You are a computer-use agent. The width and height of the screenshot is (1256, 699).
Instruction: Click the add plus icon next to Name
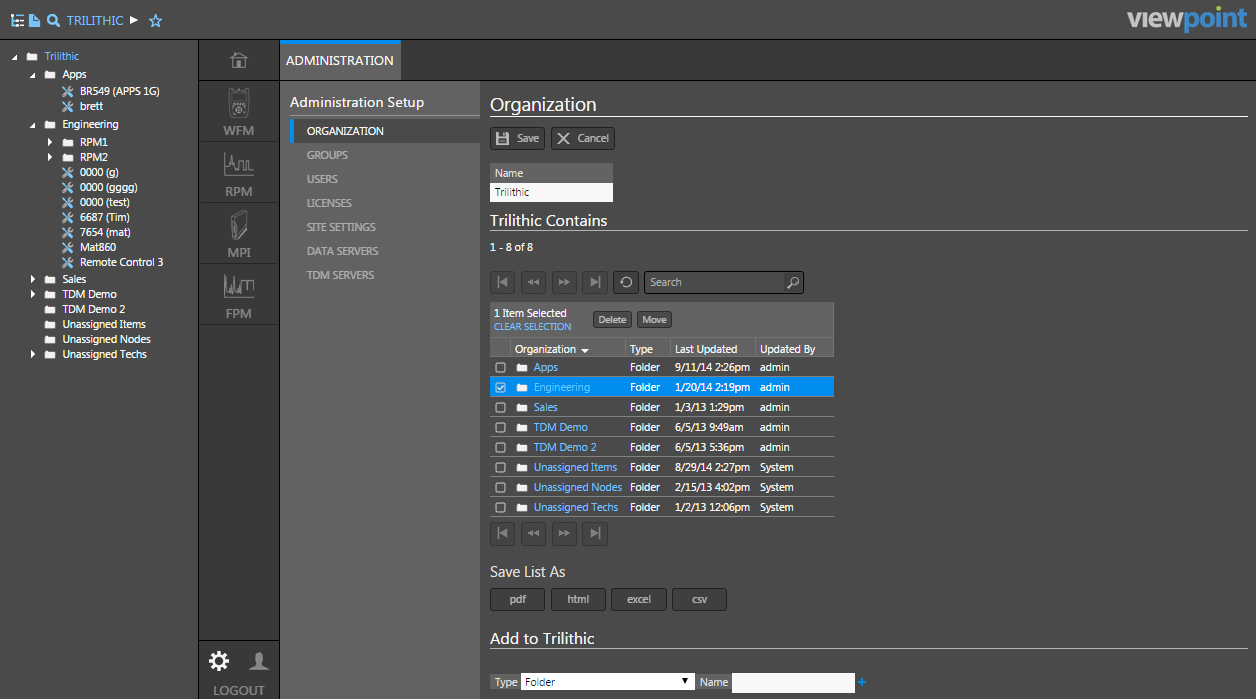pos(862,682)
